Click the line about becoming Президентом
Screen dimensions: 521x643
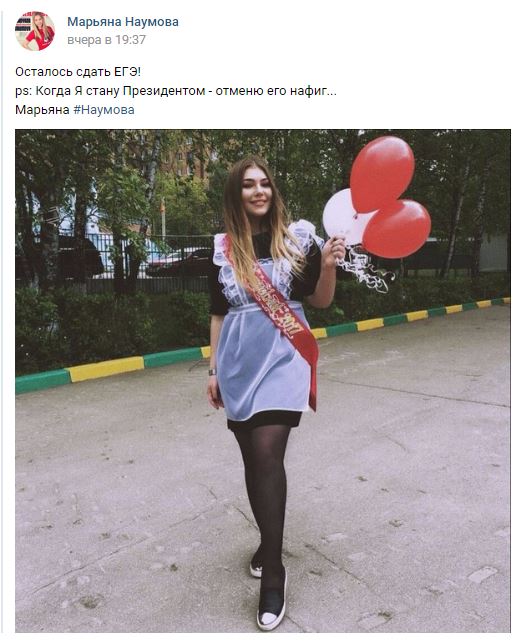pos(176,91)
